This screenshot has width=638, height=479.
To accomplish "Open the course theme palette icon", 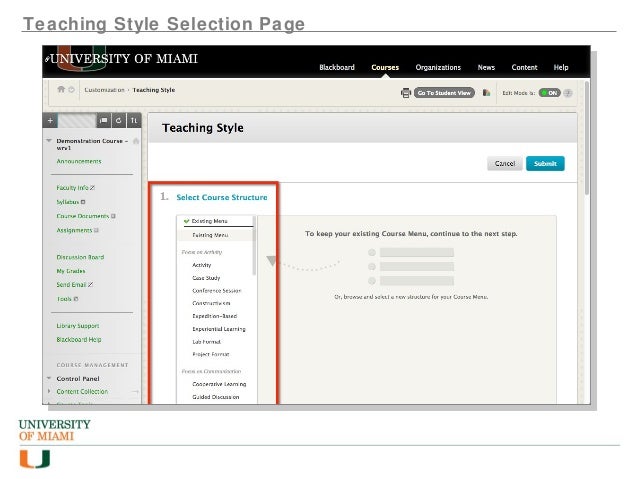I will [x=486, y=93].
